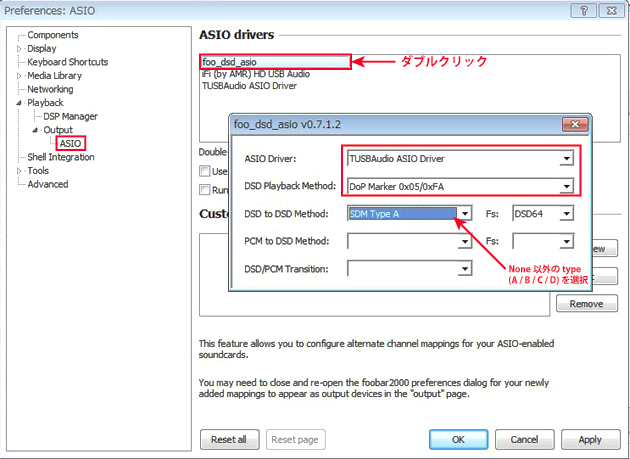The width and height of the screenshot is (630, 459).
Task: Open DSP Manager preferences page
Action: click(70, 116)
